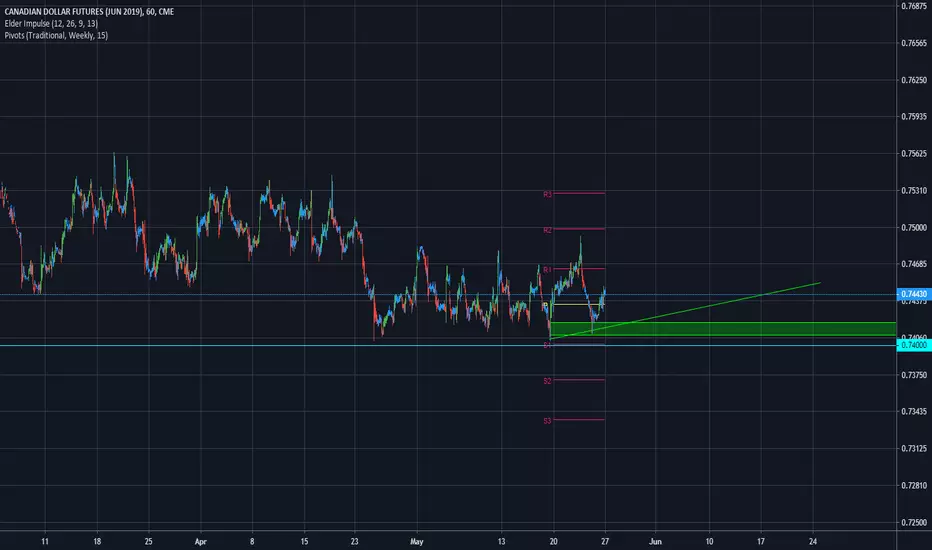Click the 0.76250 price axis label
Image resolution: width=932 pixels, height=550 pixels.
point(914,80)
